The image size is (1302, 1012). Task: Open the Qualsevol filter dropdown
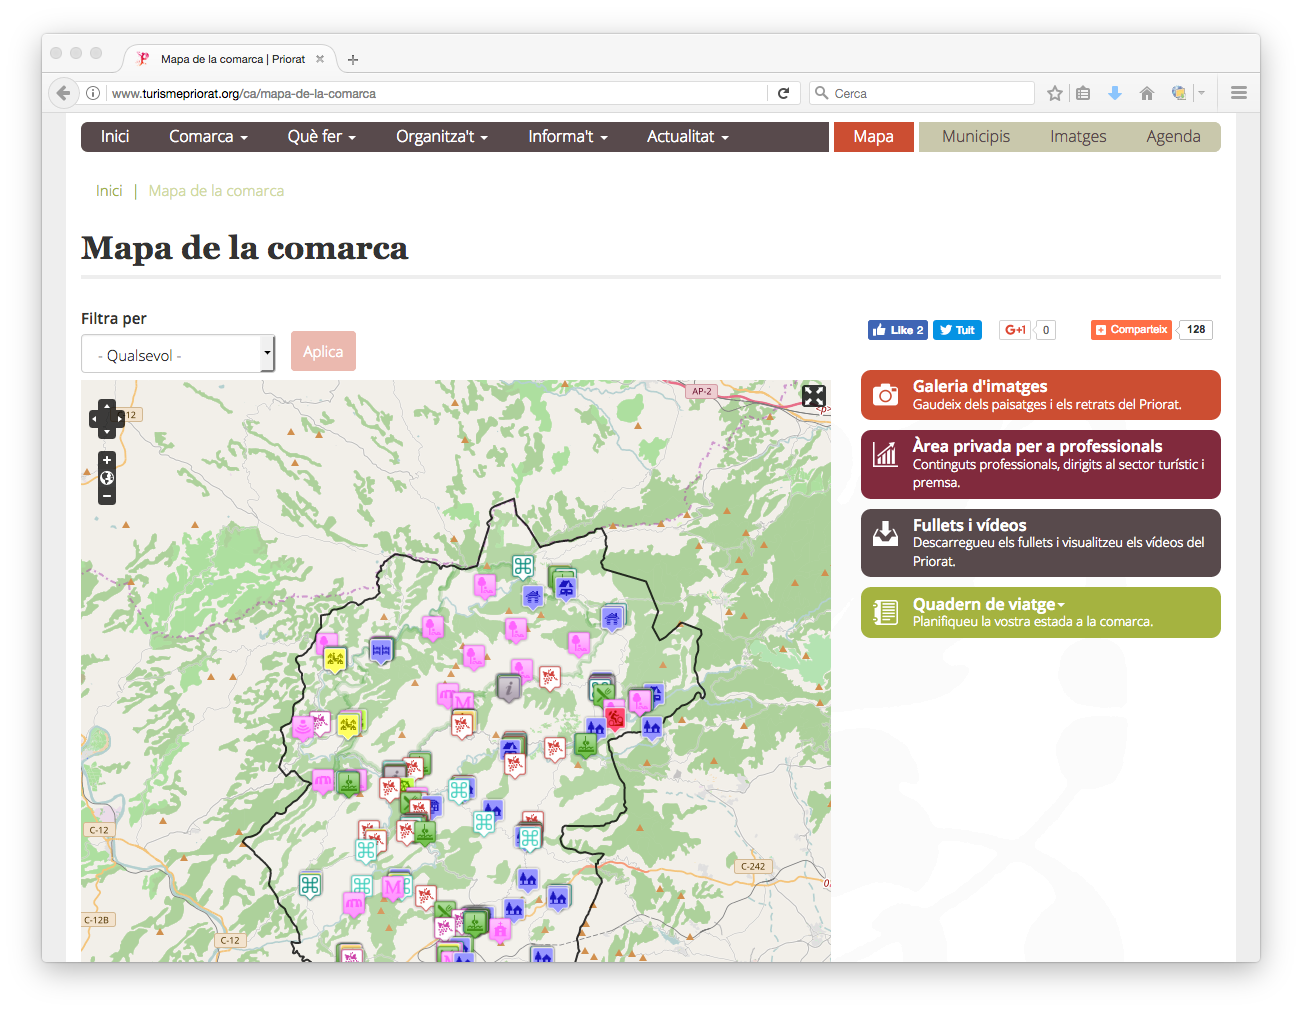pos(177,354)
